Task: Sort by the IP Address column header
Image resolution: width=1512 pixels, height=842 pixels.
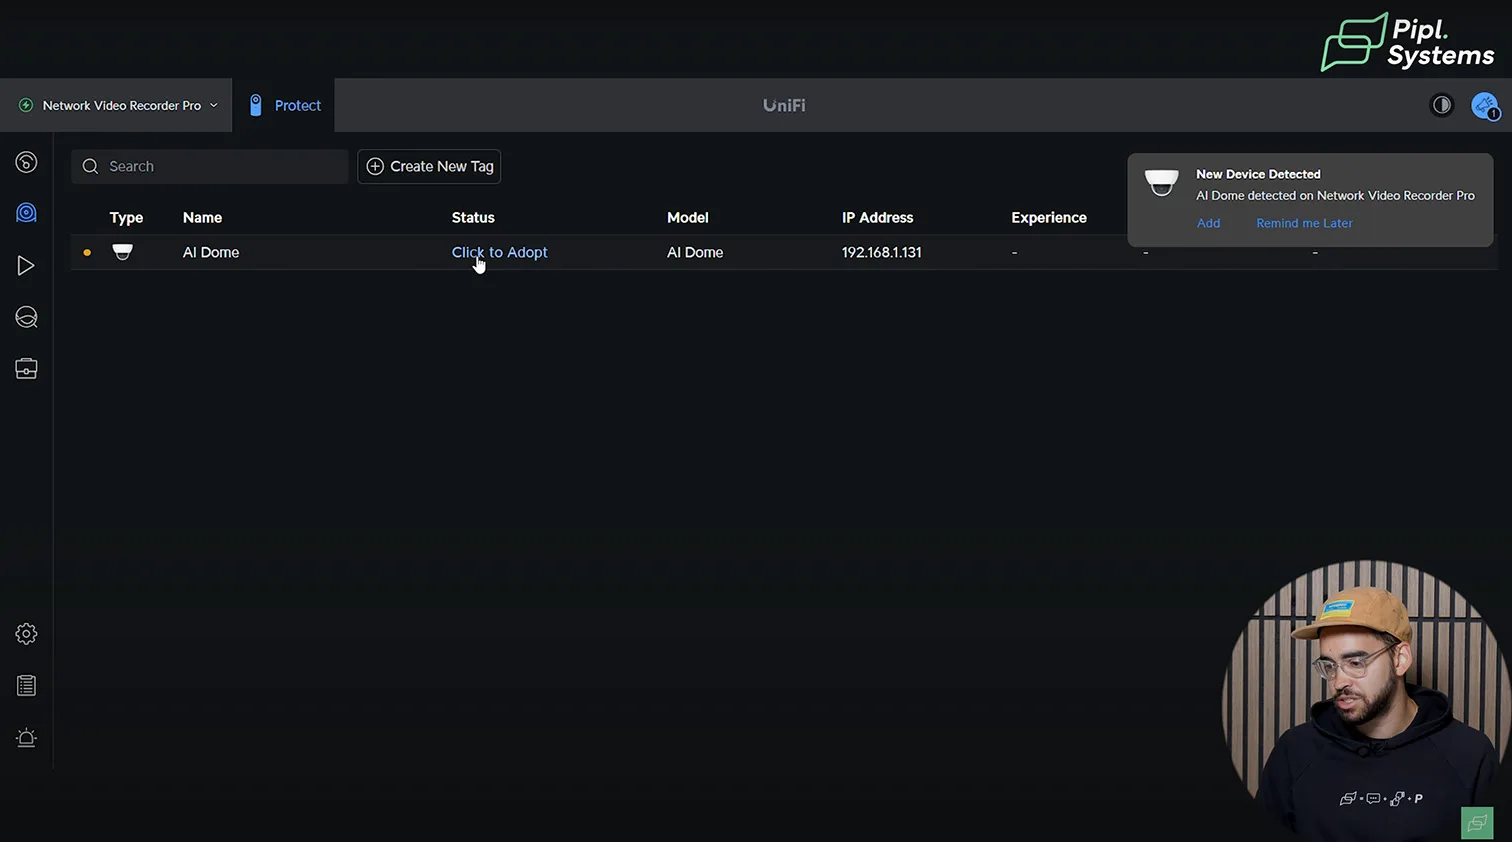Action: pos(877,217)
